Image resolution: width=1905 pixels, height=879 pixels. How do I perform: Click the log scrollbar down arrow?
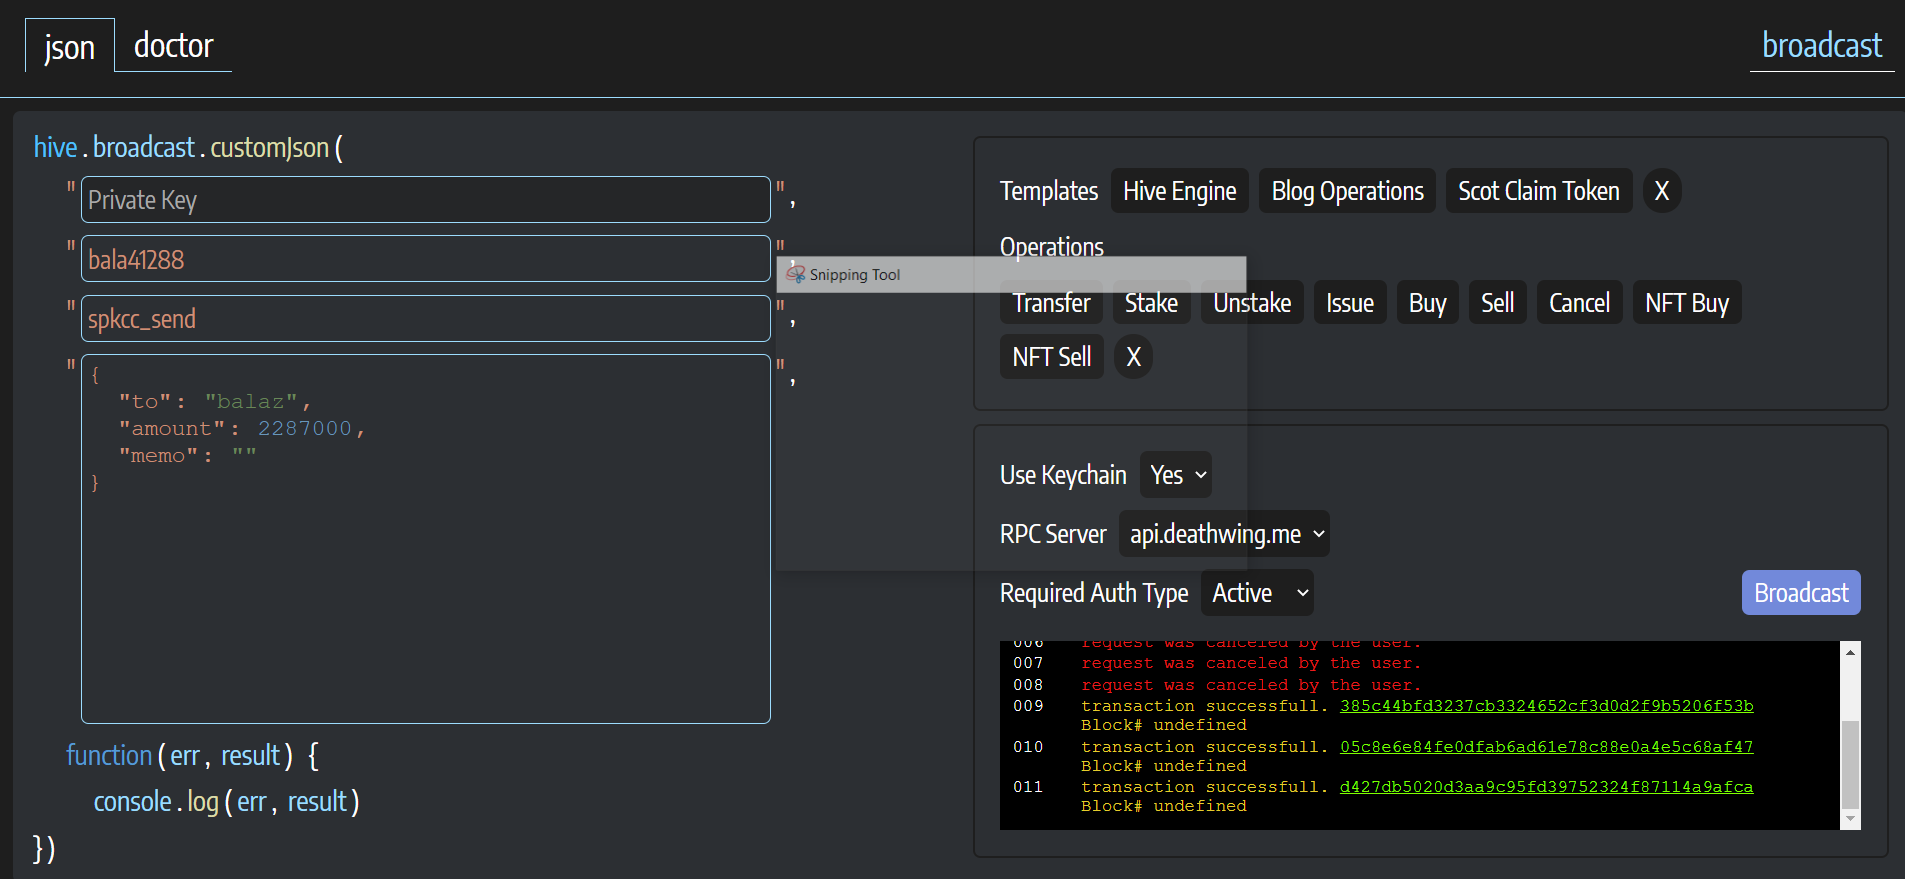pos(1851,819)
